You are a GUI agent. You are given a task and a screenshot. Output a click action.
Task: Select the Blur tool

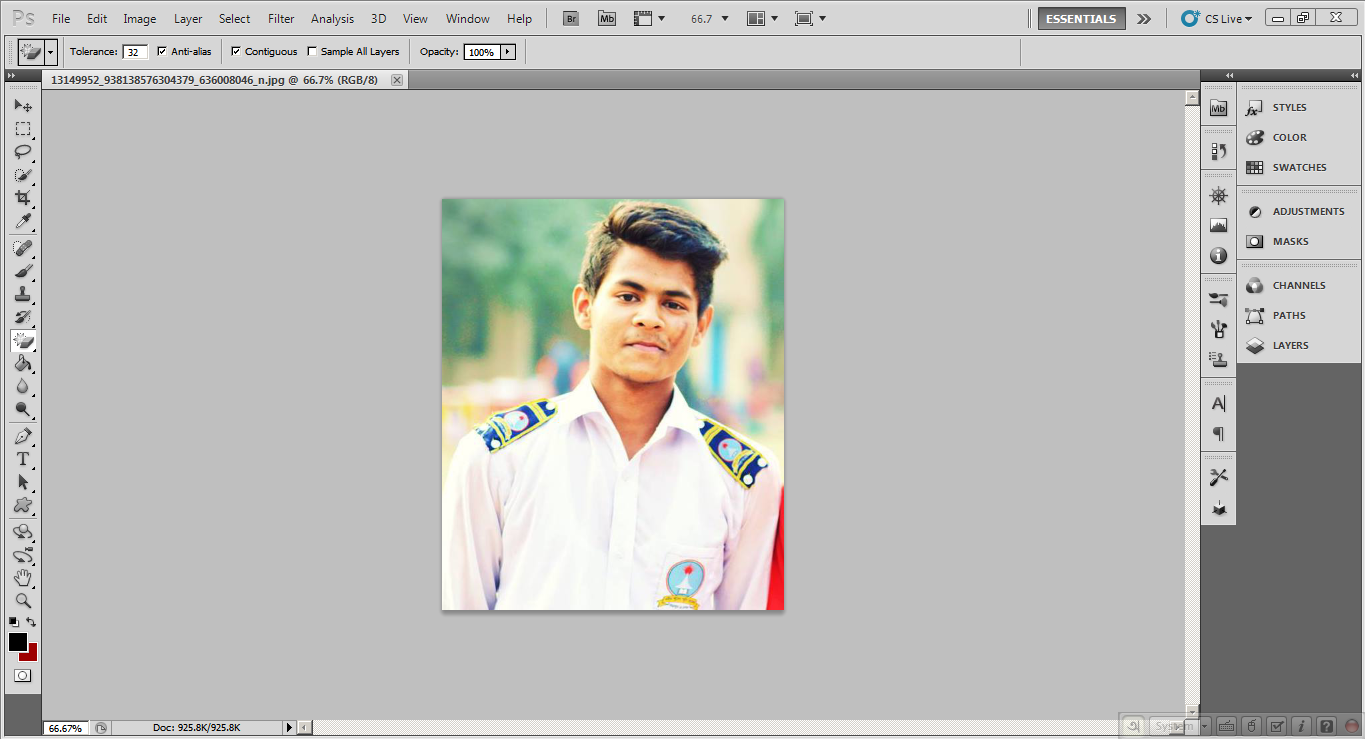coord(23,386)
